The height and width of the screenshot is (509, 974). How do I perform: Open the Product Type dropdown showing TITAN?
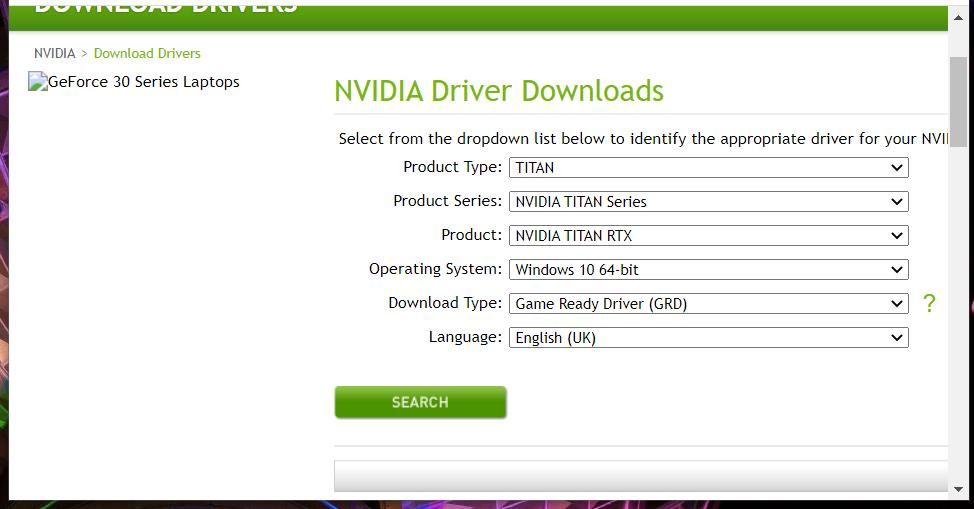pyautogui.click(x=709, y=168)
